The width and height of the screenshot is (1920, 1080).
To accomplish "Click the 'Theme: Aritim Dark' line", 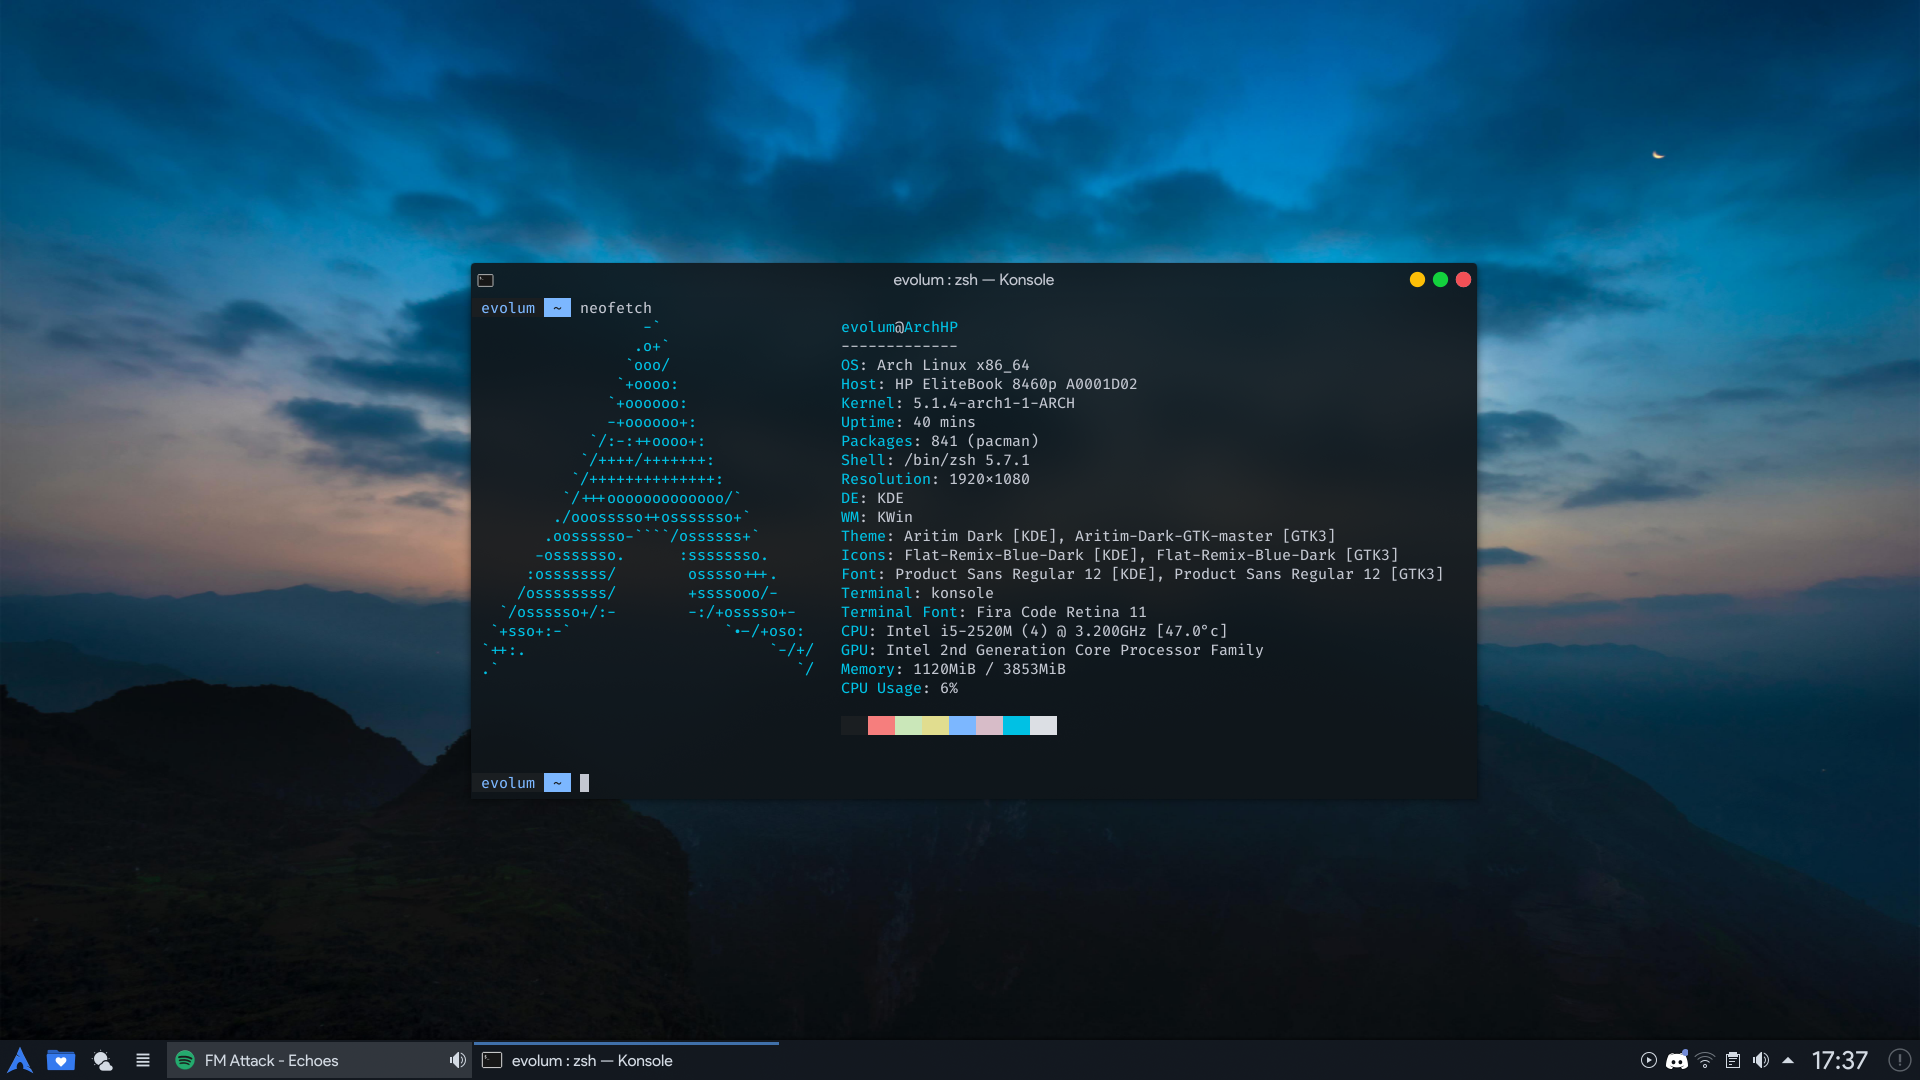I will (x=1088, y=536).
